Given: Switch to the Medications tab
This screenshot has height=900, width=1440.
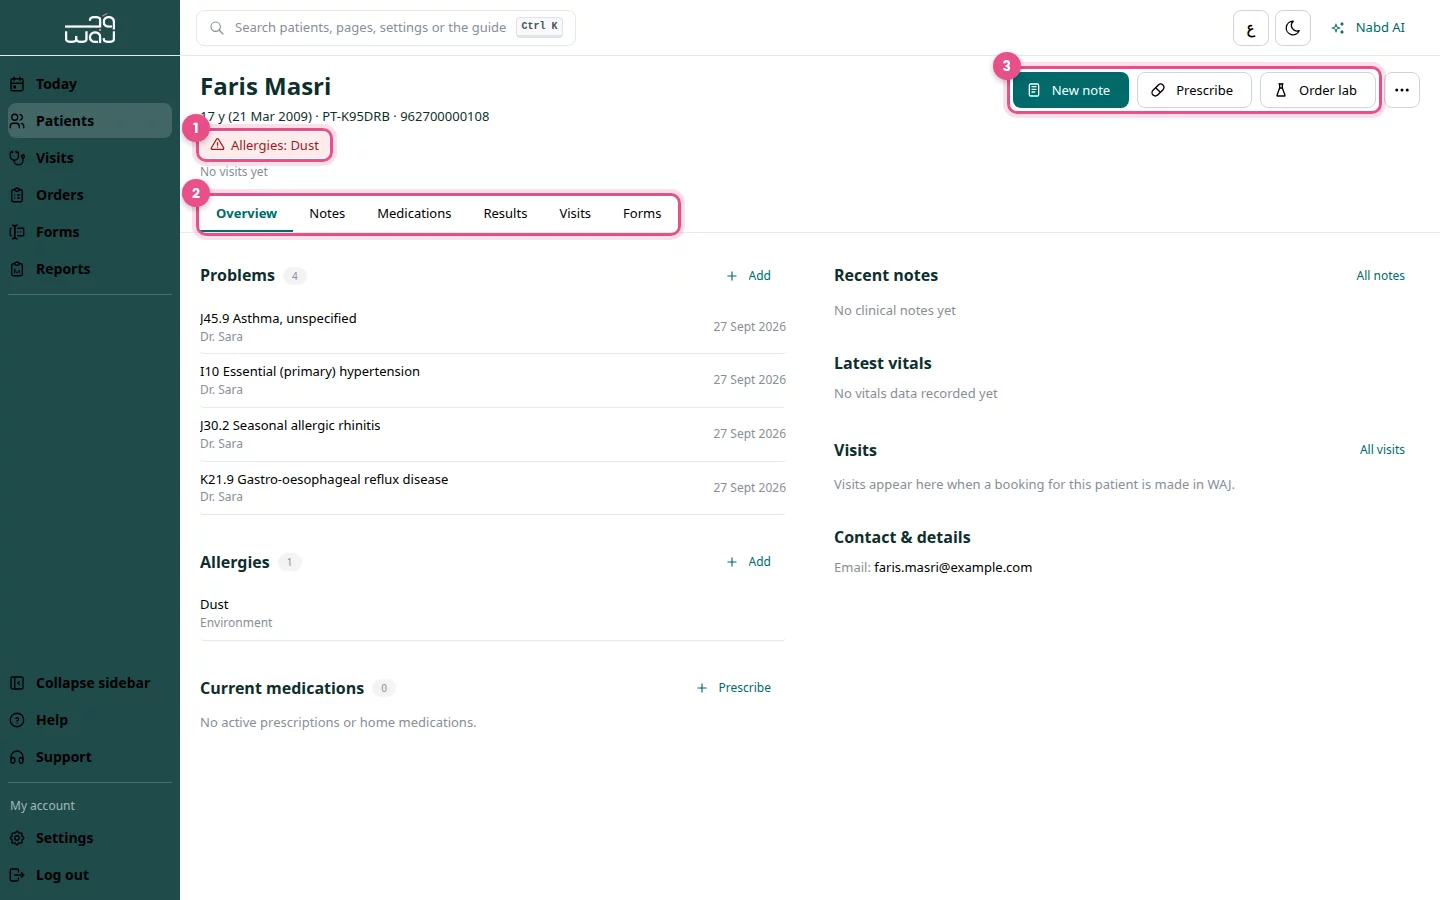Looking at the screenshot, I should tap(414, 213).
